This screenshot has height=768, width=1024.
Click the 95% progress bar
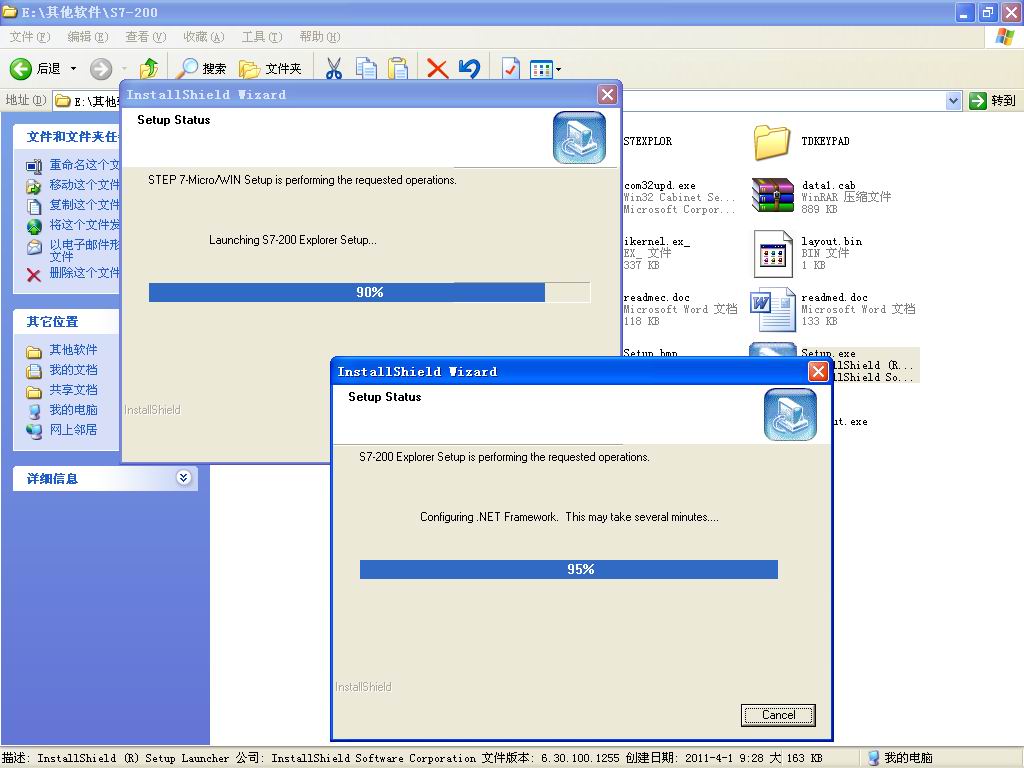click(x=568, y=569)
